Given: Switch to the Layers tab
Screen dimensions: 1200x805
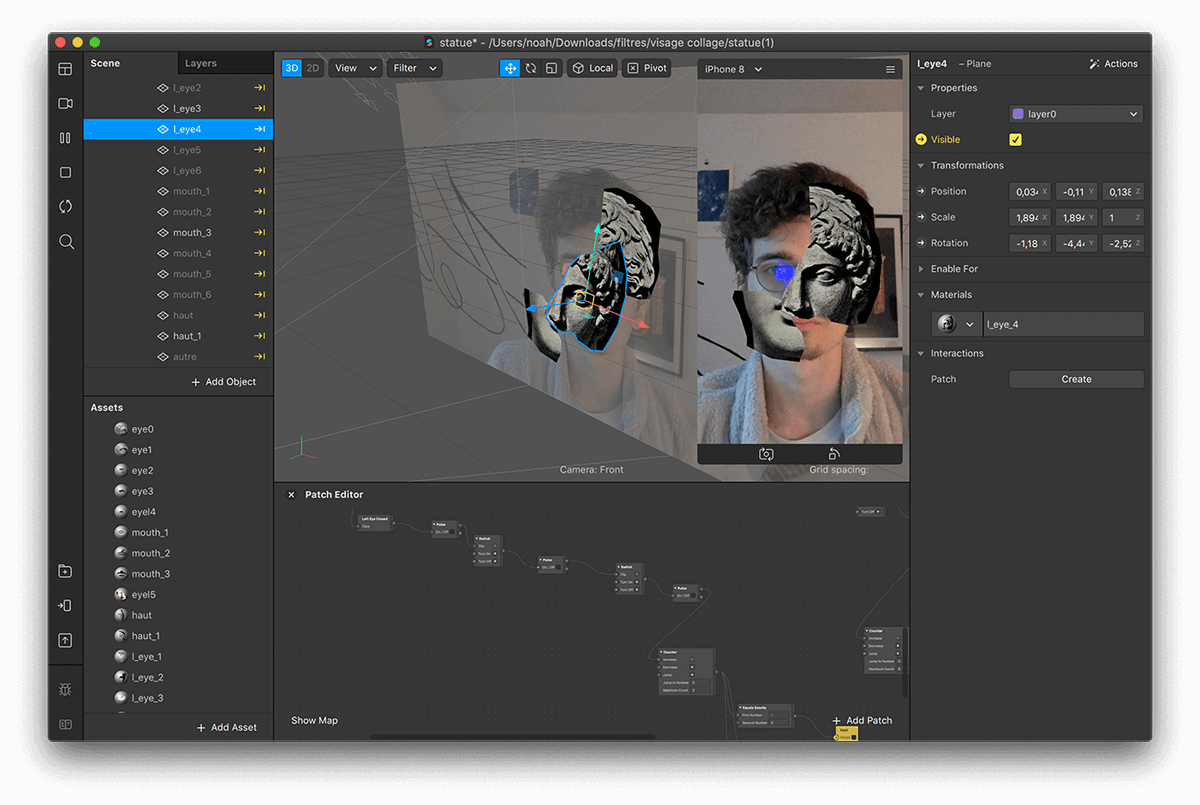Looking at the screenshot, I should point(201,63).
